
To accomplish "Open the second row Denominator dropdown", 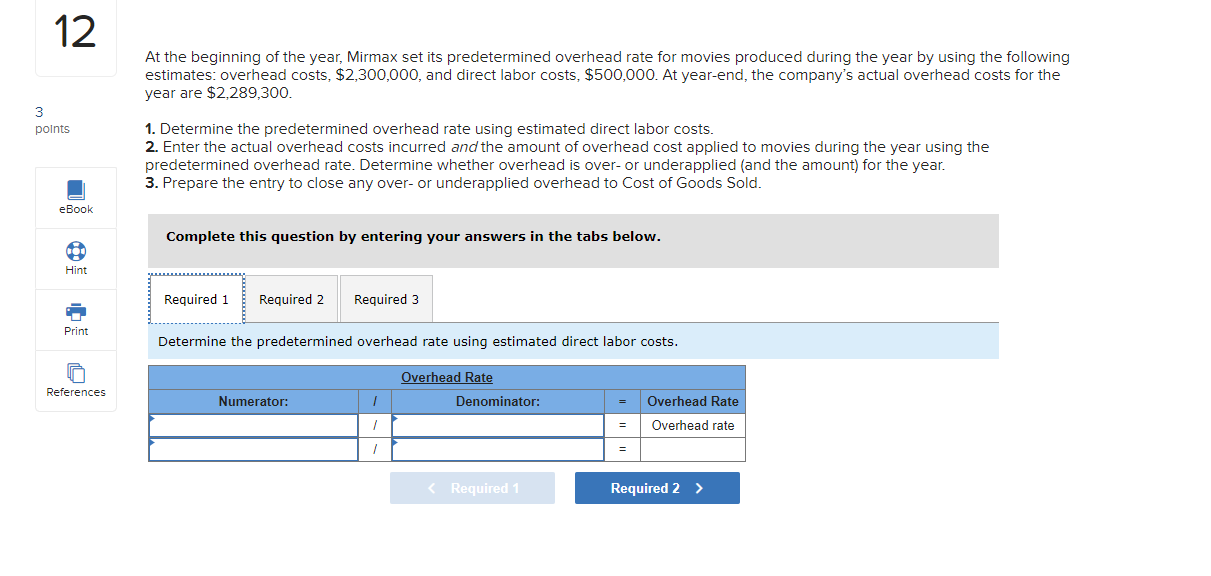I will click(497, 448).
